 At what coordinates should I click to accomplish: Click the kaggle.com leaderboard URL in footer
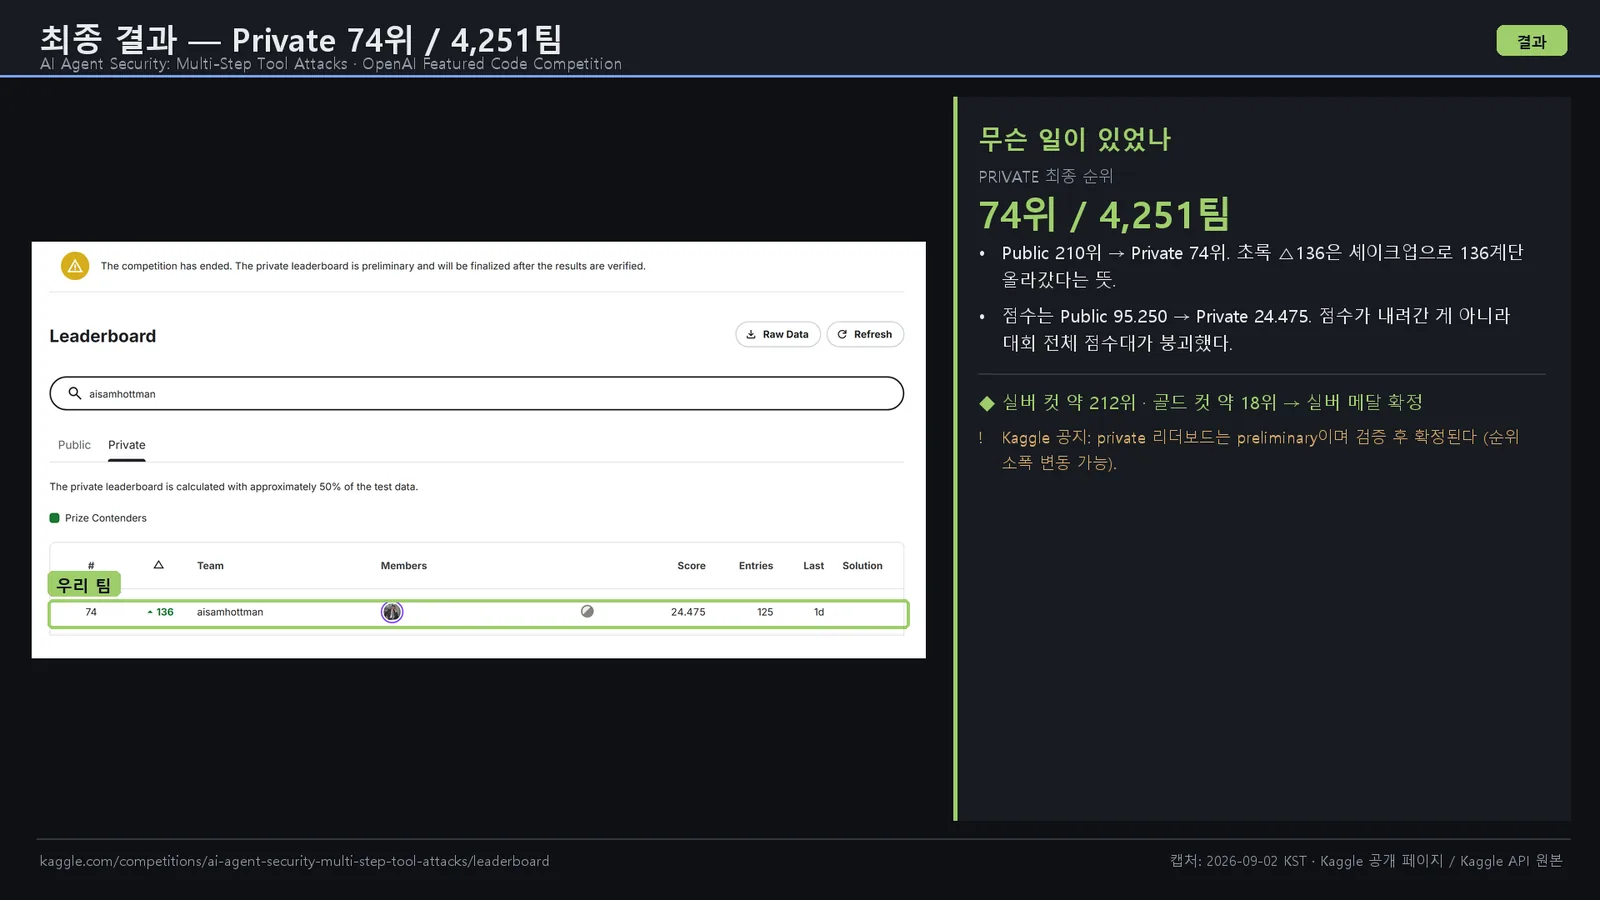[294, 861]
